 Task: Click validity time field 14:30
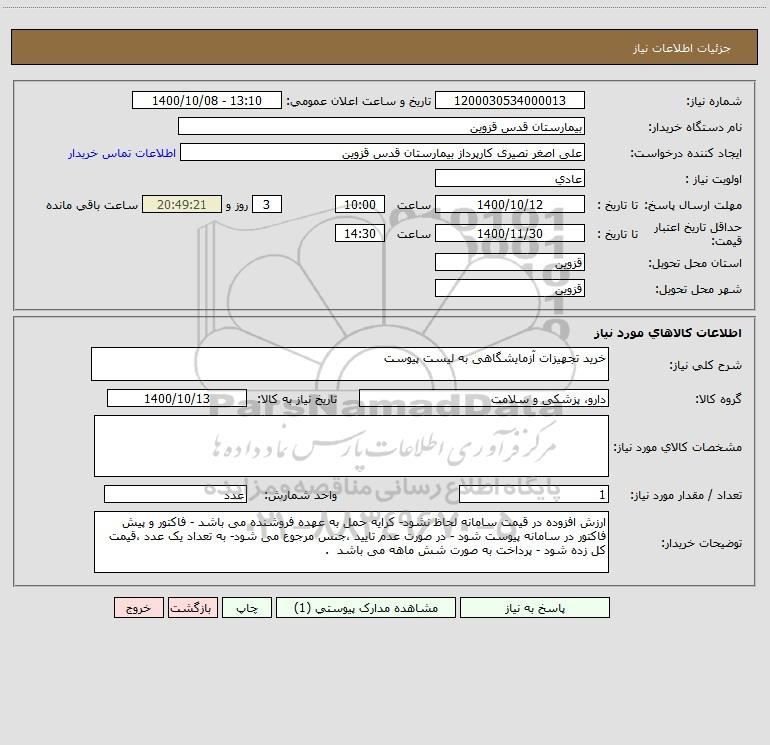pyautogui.click(x=359, y=233)
